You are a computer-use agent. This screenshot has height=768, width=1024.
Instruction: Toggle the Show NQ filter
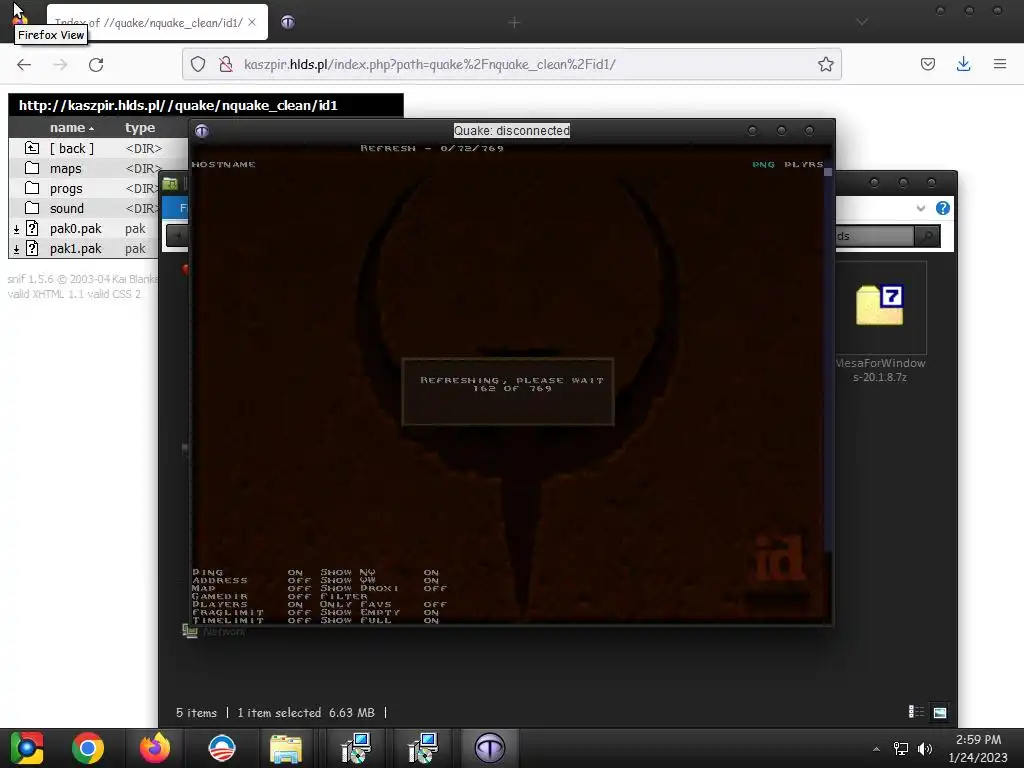click(x=379, y=572)
